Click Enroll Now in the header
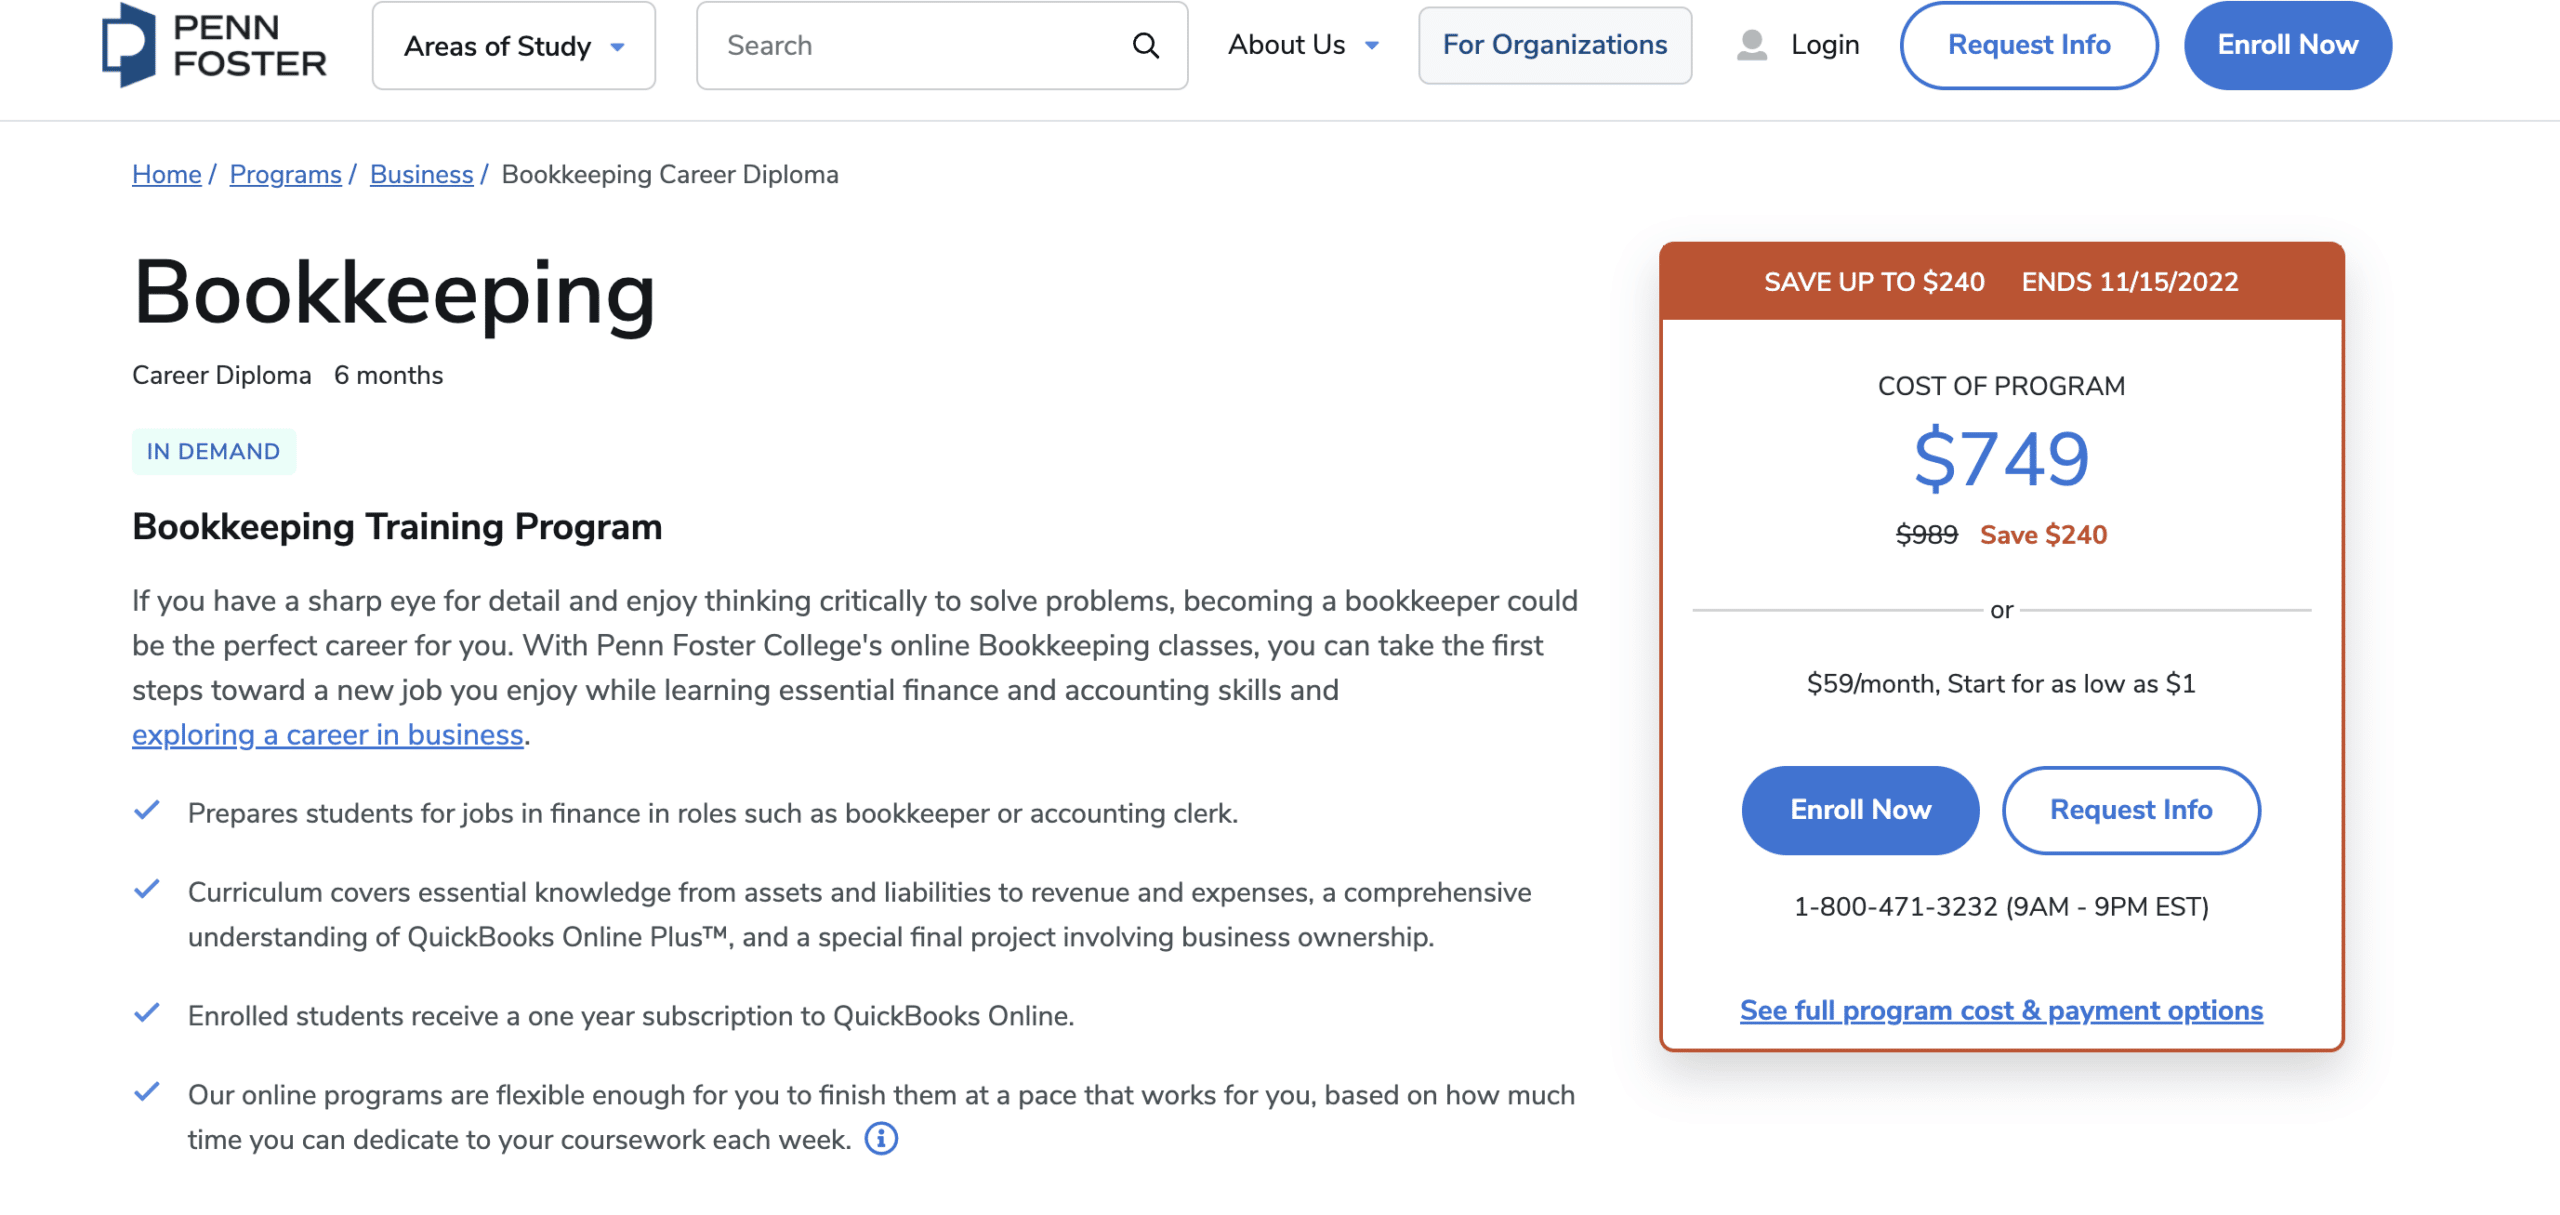 pos(2288,45)
